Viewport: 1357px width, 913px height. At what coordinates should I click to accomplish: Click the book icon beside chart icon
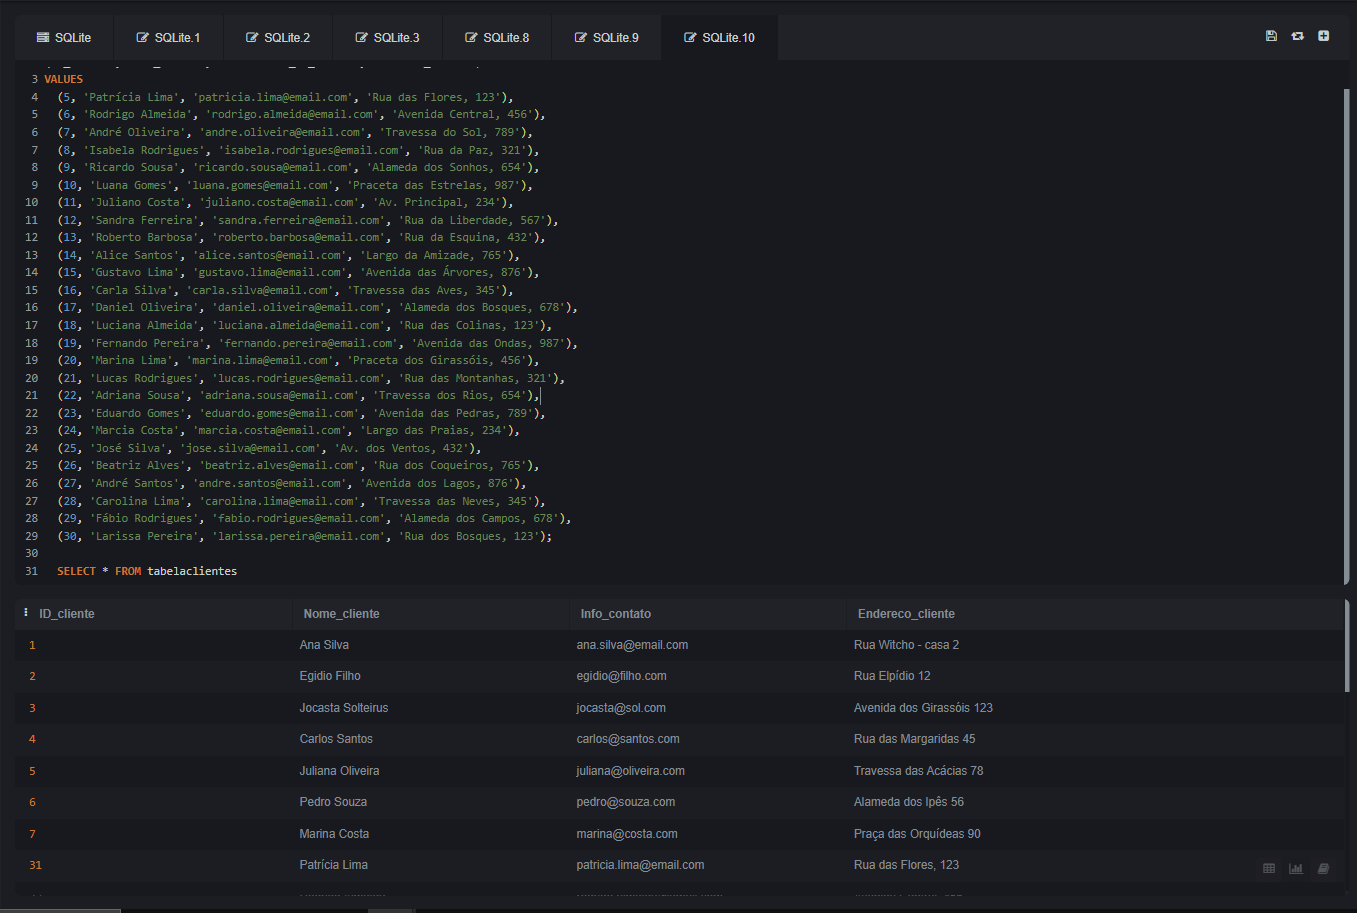tap(1323, 868)
